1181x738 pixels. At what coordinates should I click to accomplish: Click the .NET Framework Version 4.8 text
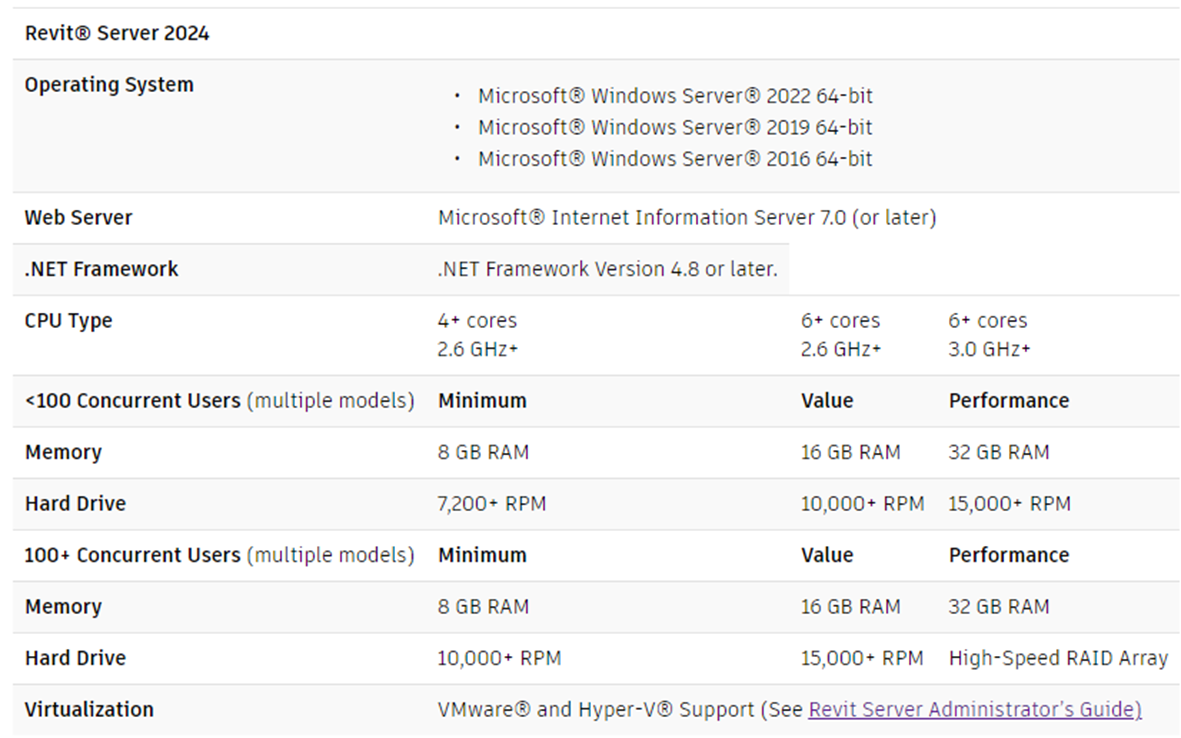[607, 269]
